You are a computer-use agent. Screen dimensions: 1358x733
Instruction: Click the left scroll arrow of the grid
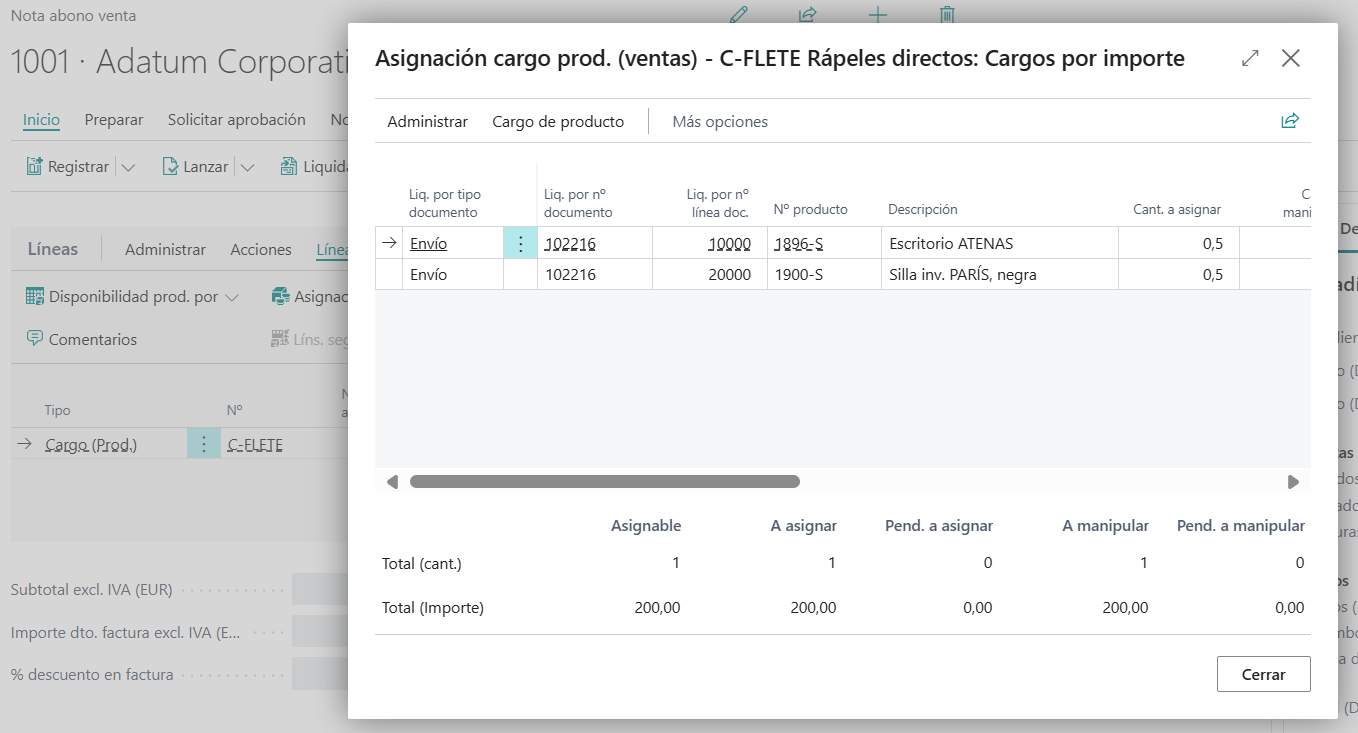coord(392,482)
